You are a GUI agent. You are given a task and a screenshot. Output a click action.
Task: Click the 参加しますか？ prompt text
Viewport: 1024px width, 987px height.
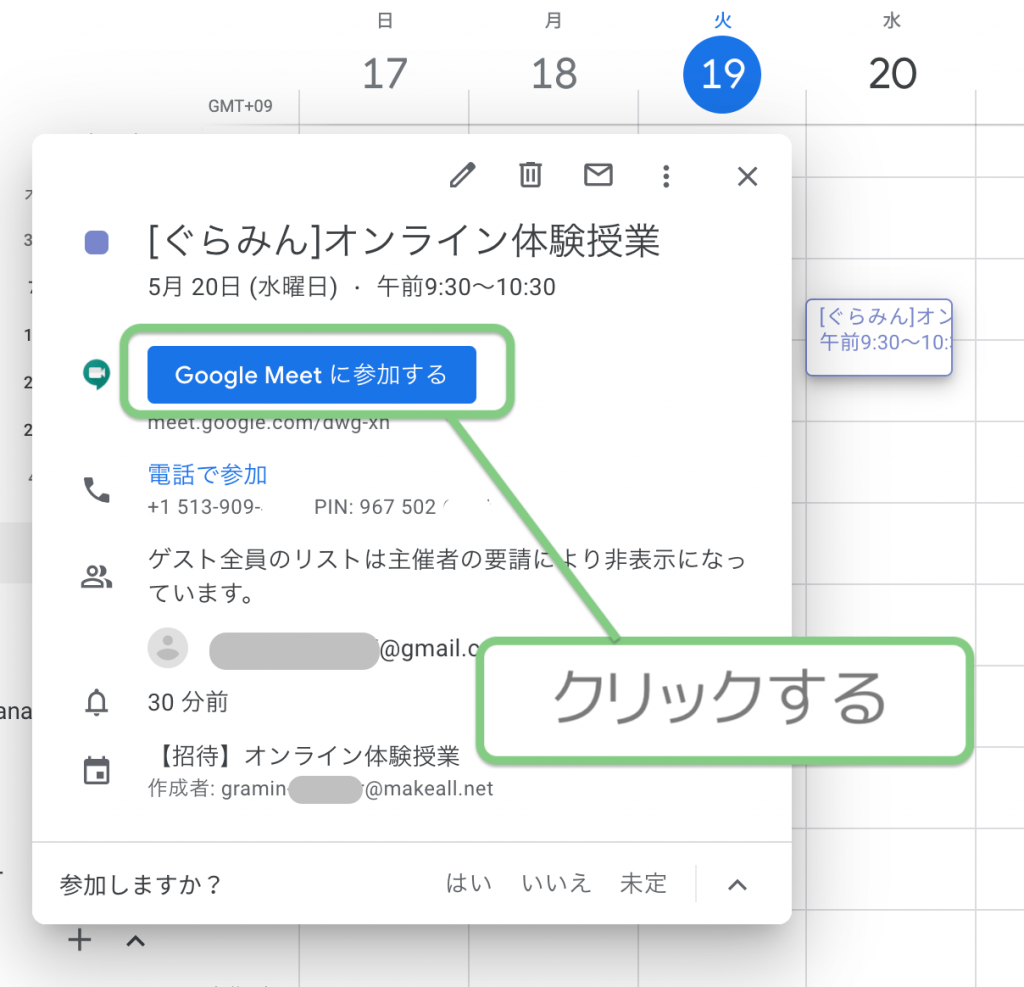coord(141,884)
